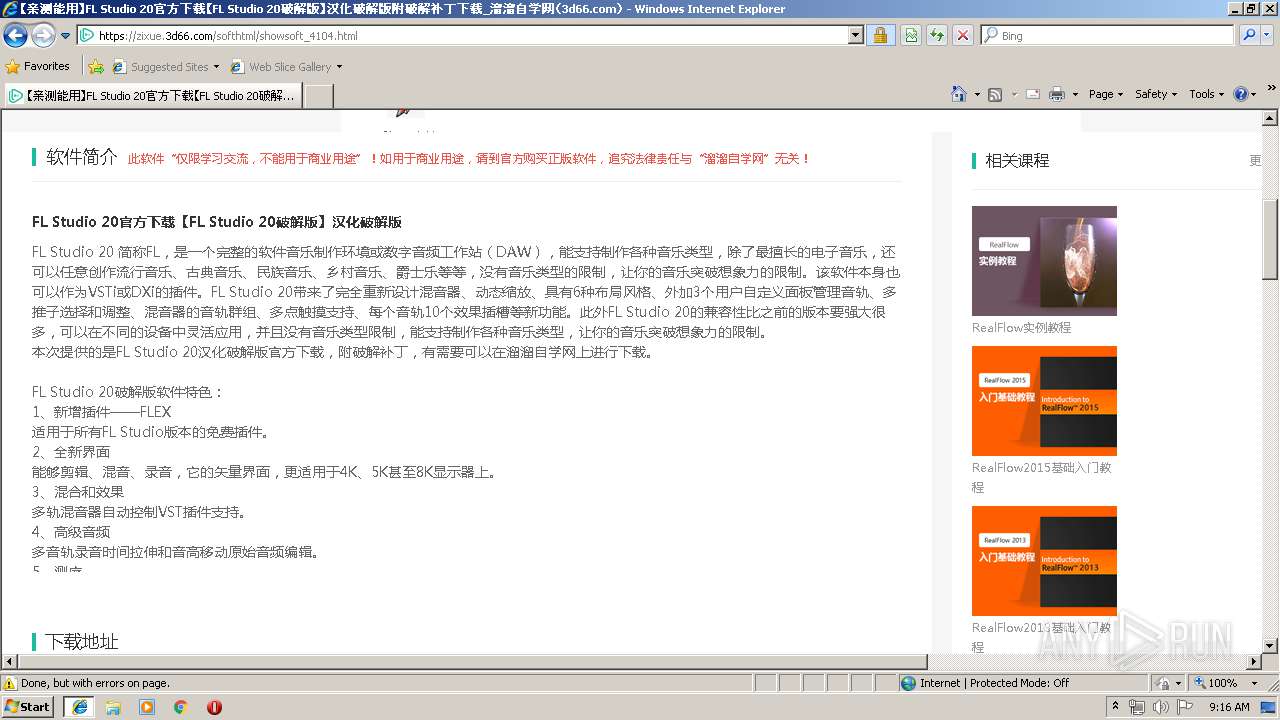Click the system clock 9:16 AM
The width and height of the screenshot is (1280, 720).
[x=1229, y=707]
